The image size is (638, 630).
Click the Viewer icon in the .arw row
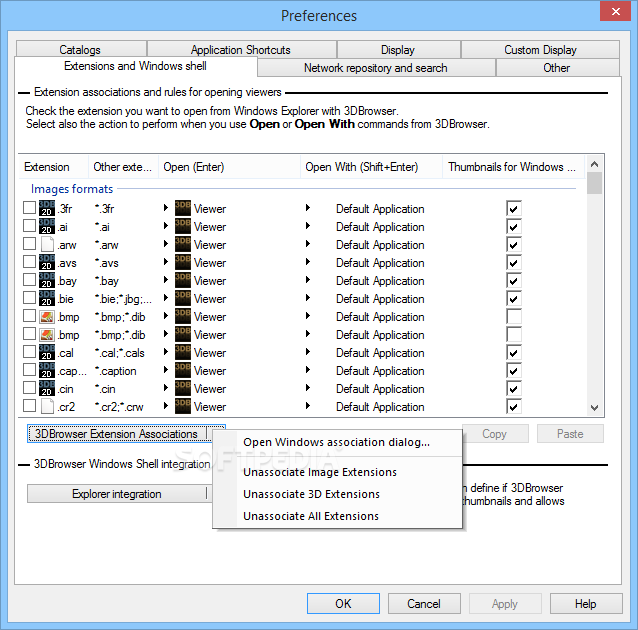coord(183,244)
